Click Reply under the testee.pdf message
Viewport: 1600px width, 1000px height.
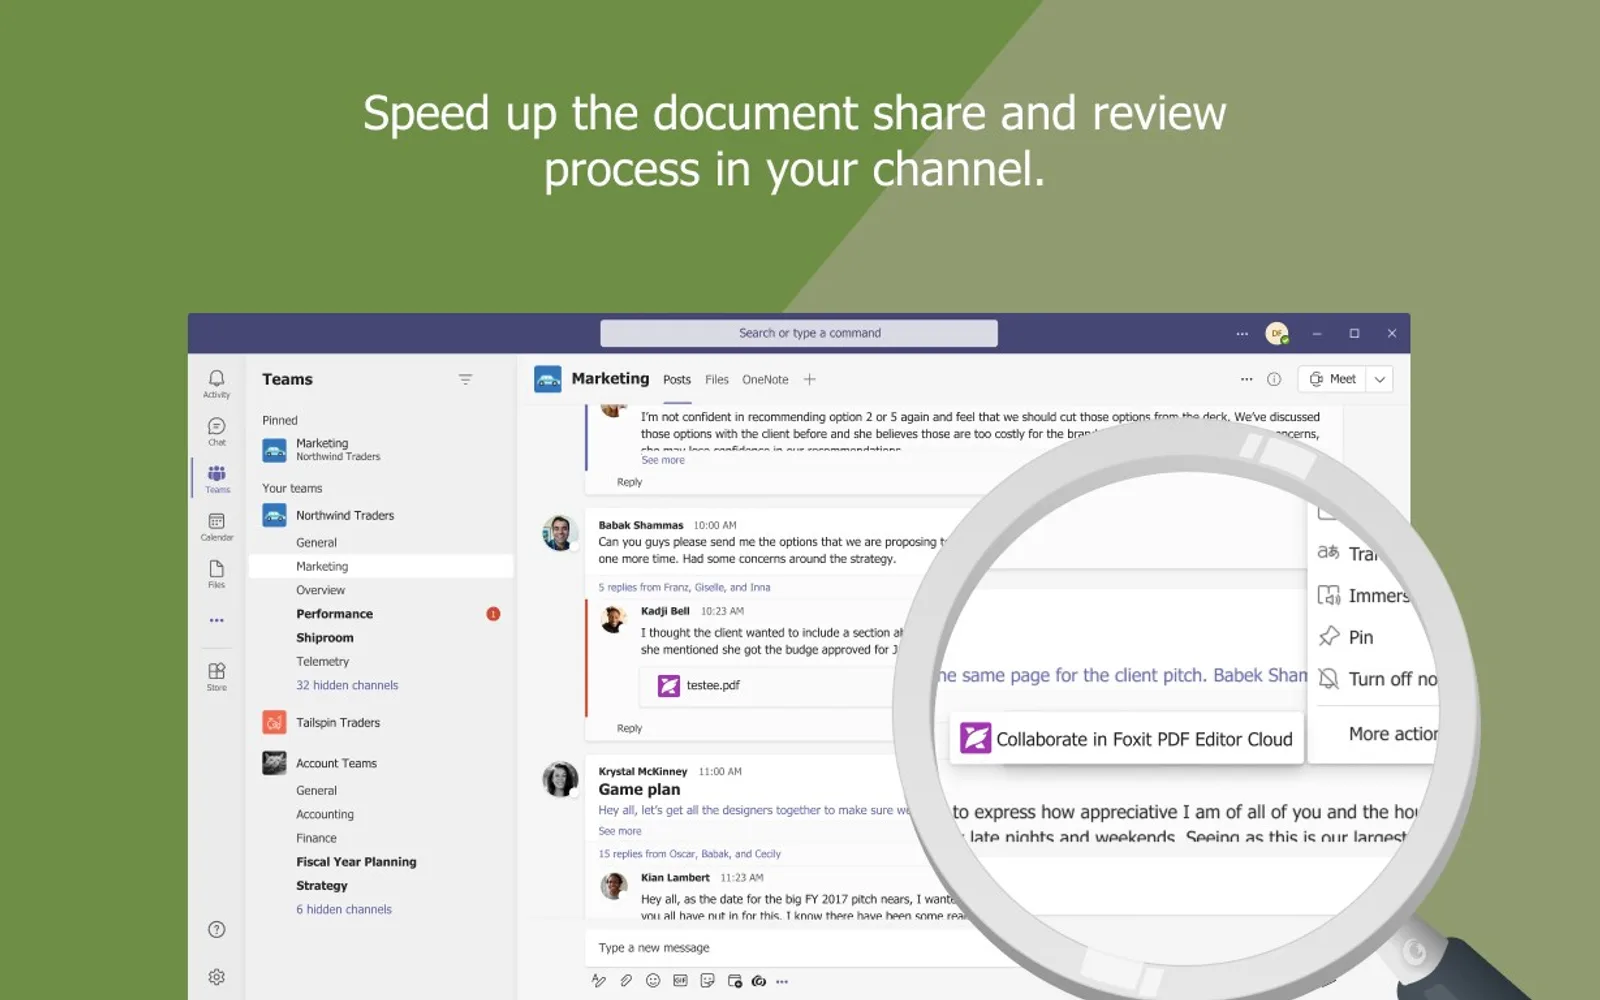pos(629,728)
